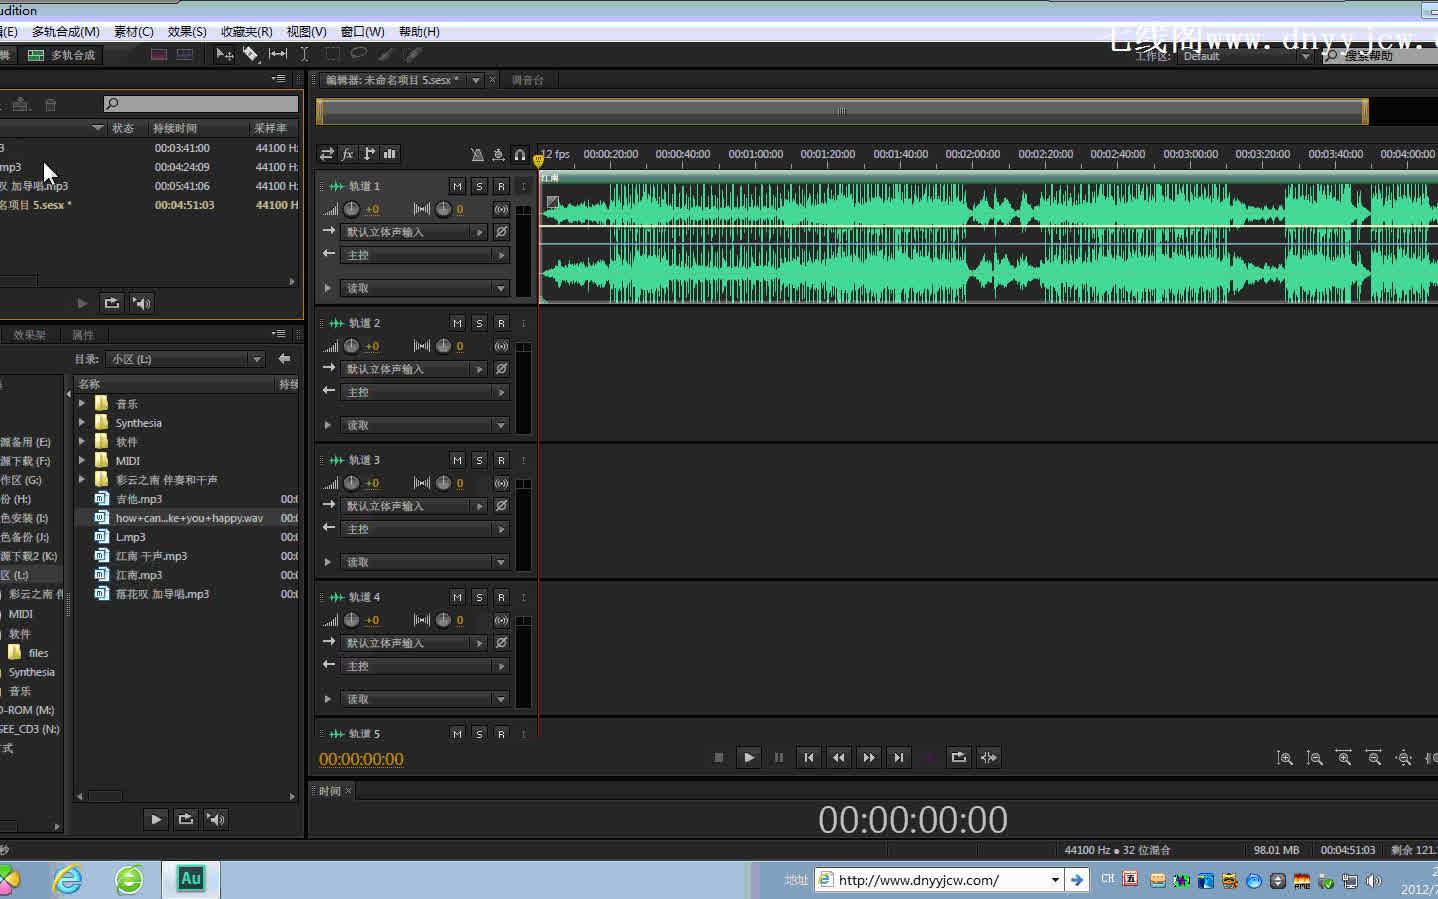Viewport: 1438px width, 899px height.
Task: Open Internet Explorer from taskbar
Action: coord(67,879)
